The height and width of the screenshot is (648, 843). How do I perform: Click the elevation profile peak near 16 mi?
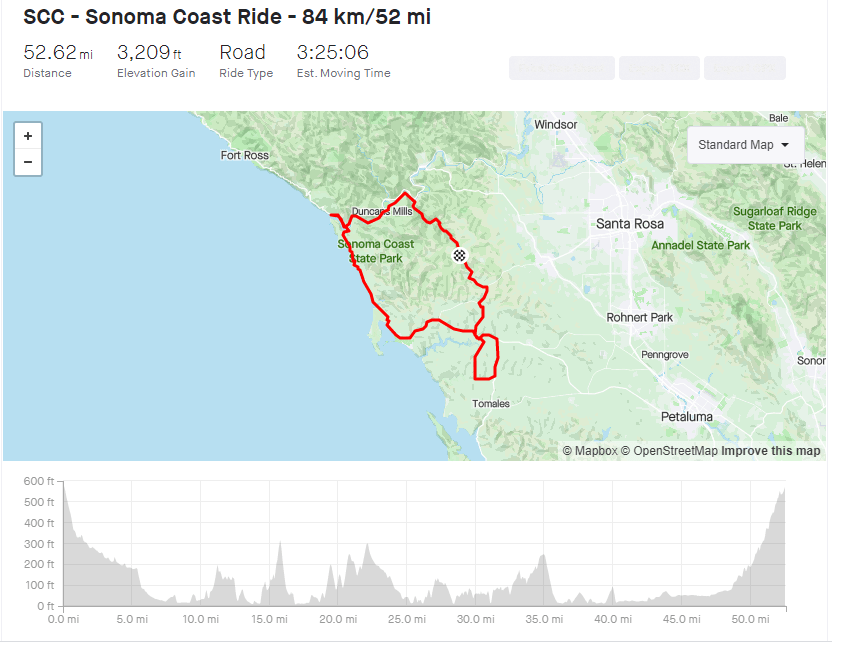tap(281, 546)
